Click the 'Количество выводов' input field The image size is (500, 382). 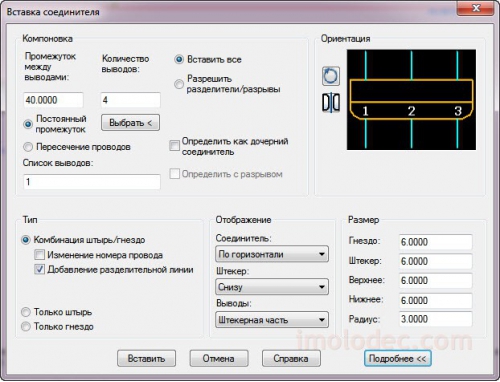[131, 100]
